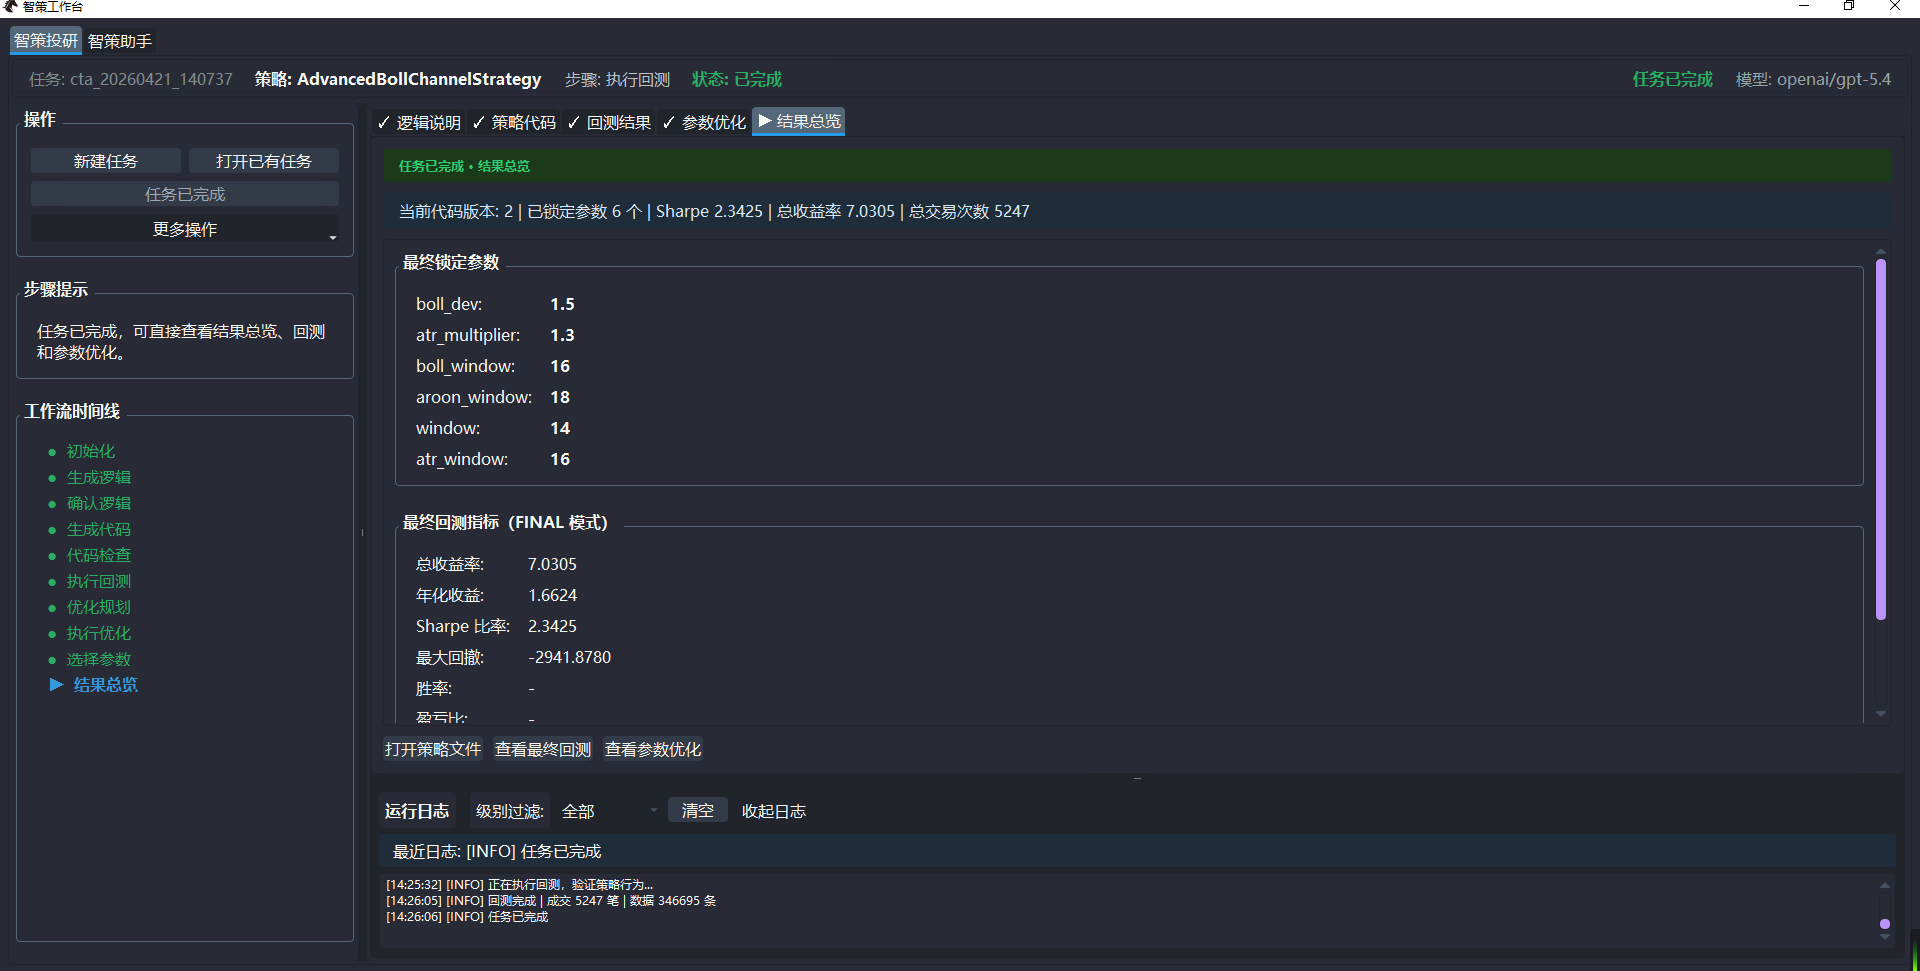Select 优化规划 in the workflow timeline
Screen dimensions: 1920x971
click(99, 607)
